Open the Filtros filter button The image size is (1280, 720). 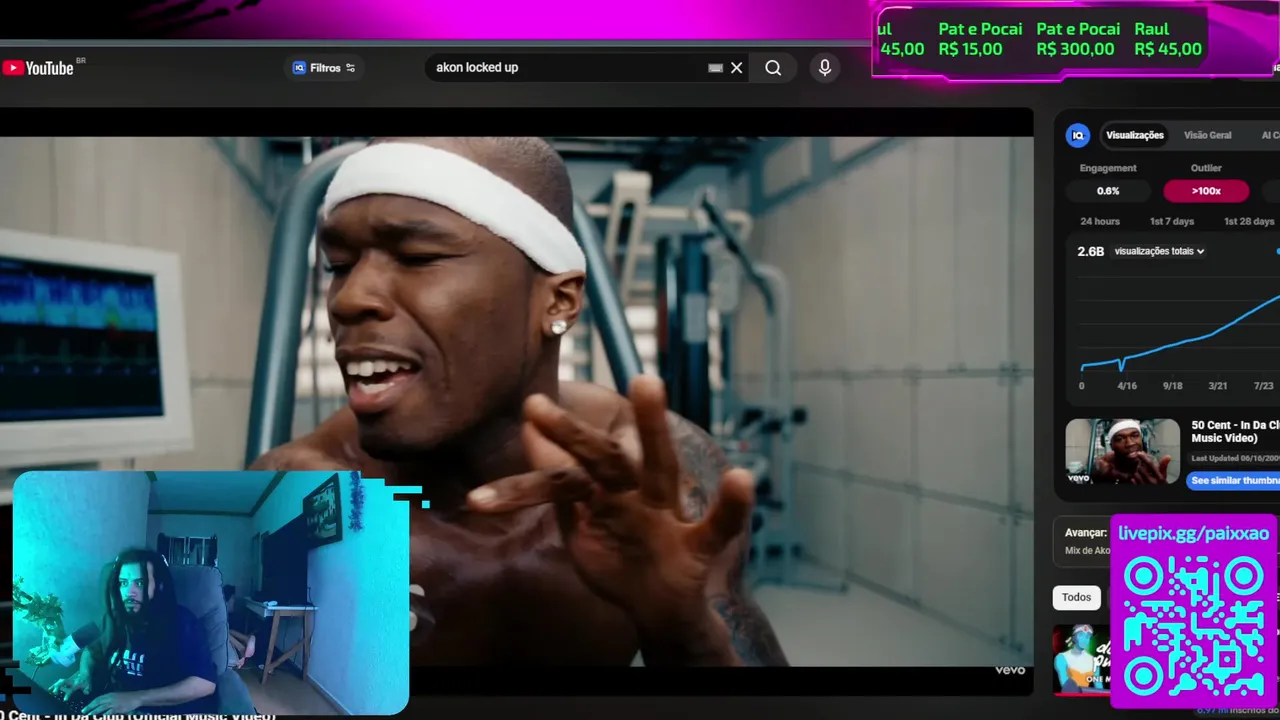point(324,68)
